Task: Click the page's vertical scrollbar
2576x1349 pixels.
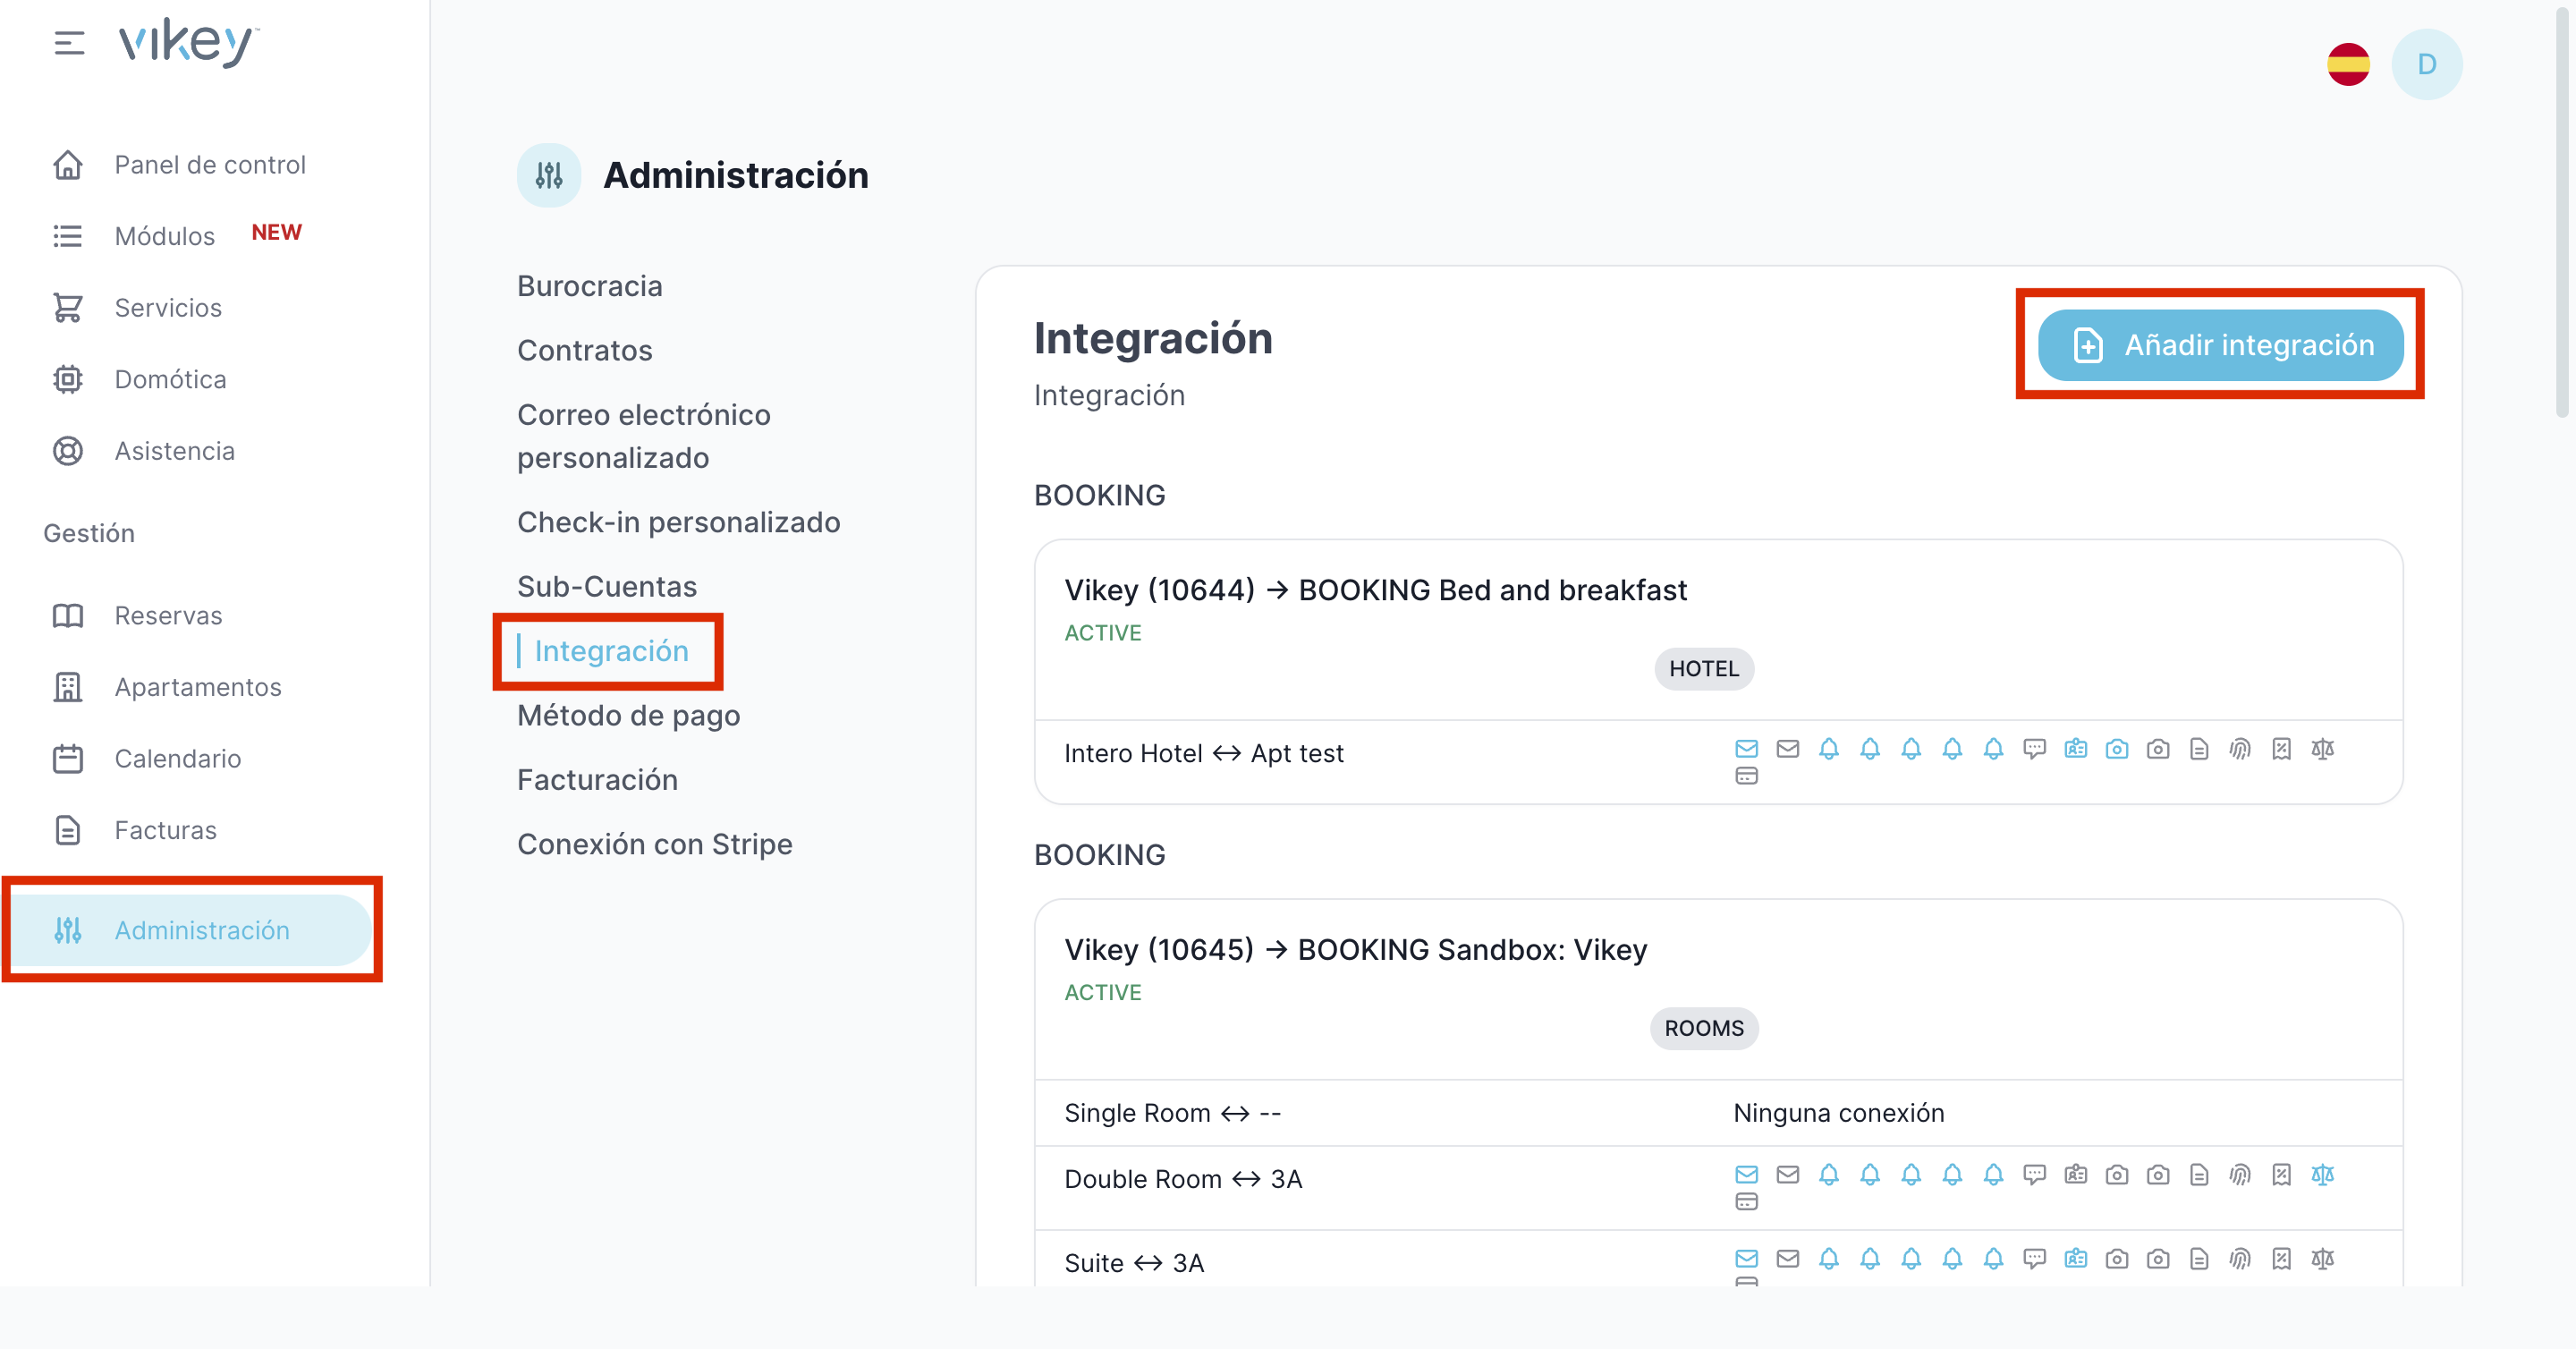Action: click(2561, 210)
